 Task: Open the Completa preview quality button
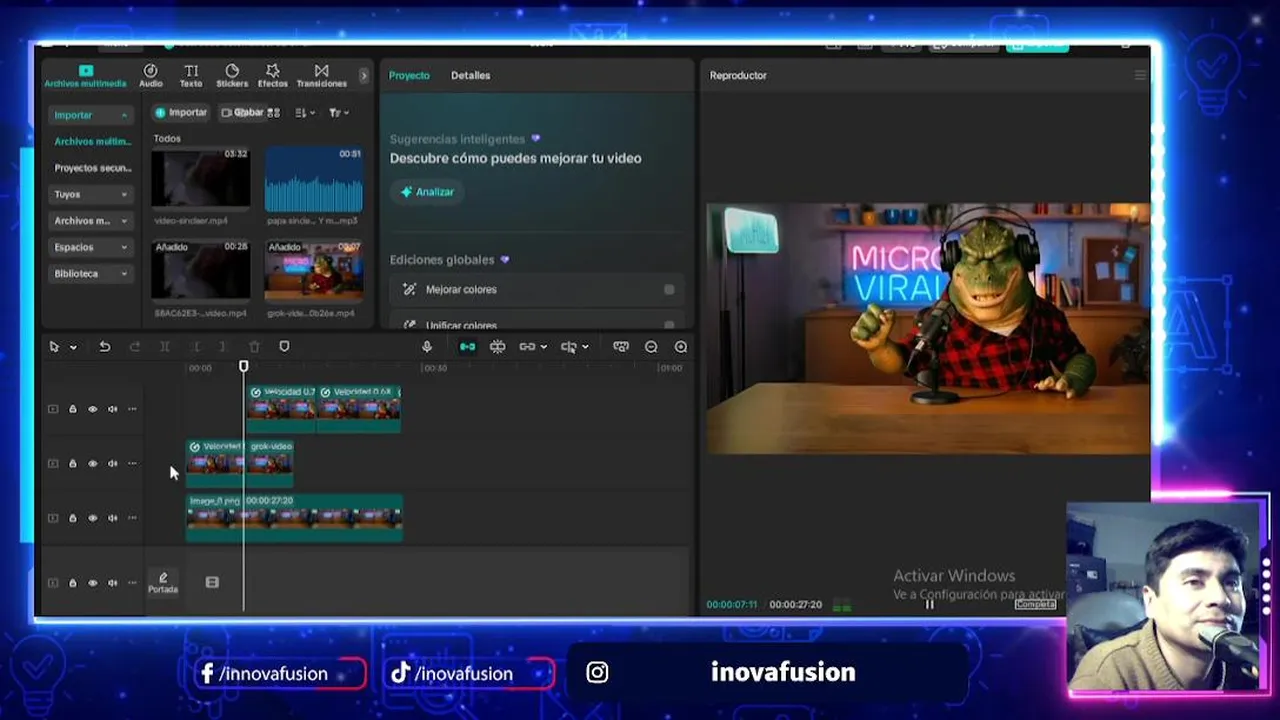coord(1035,604)
